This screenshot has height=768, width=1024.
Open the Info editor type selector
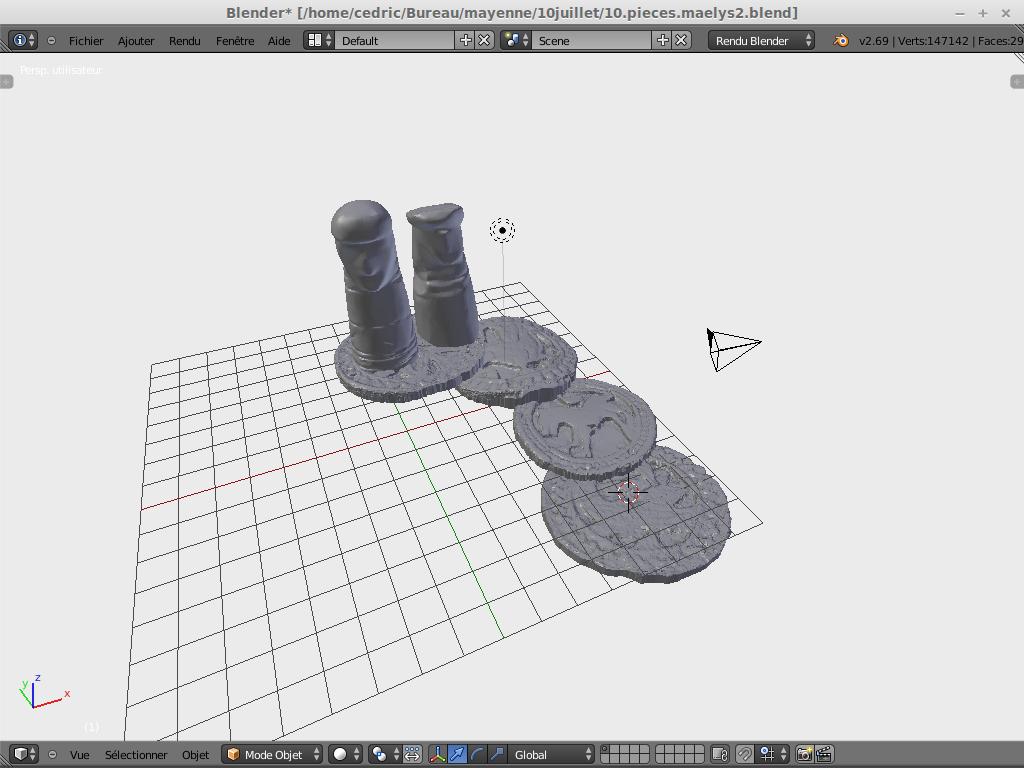22,40
